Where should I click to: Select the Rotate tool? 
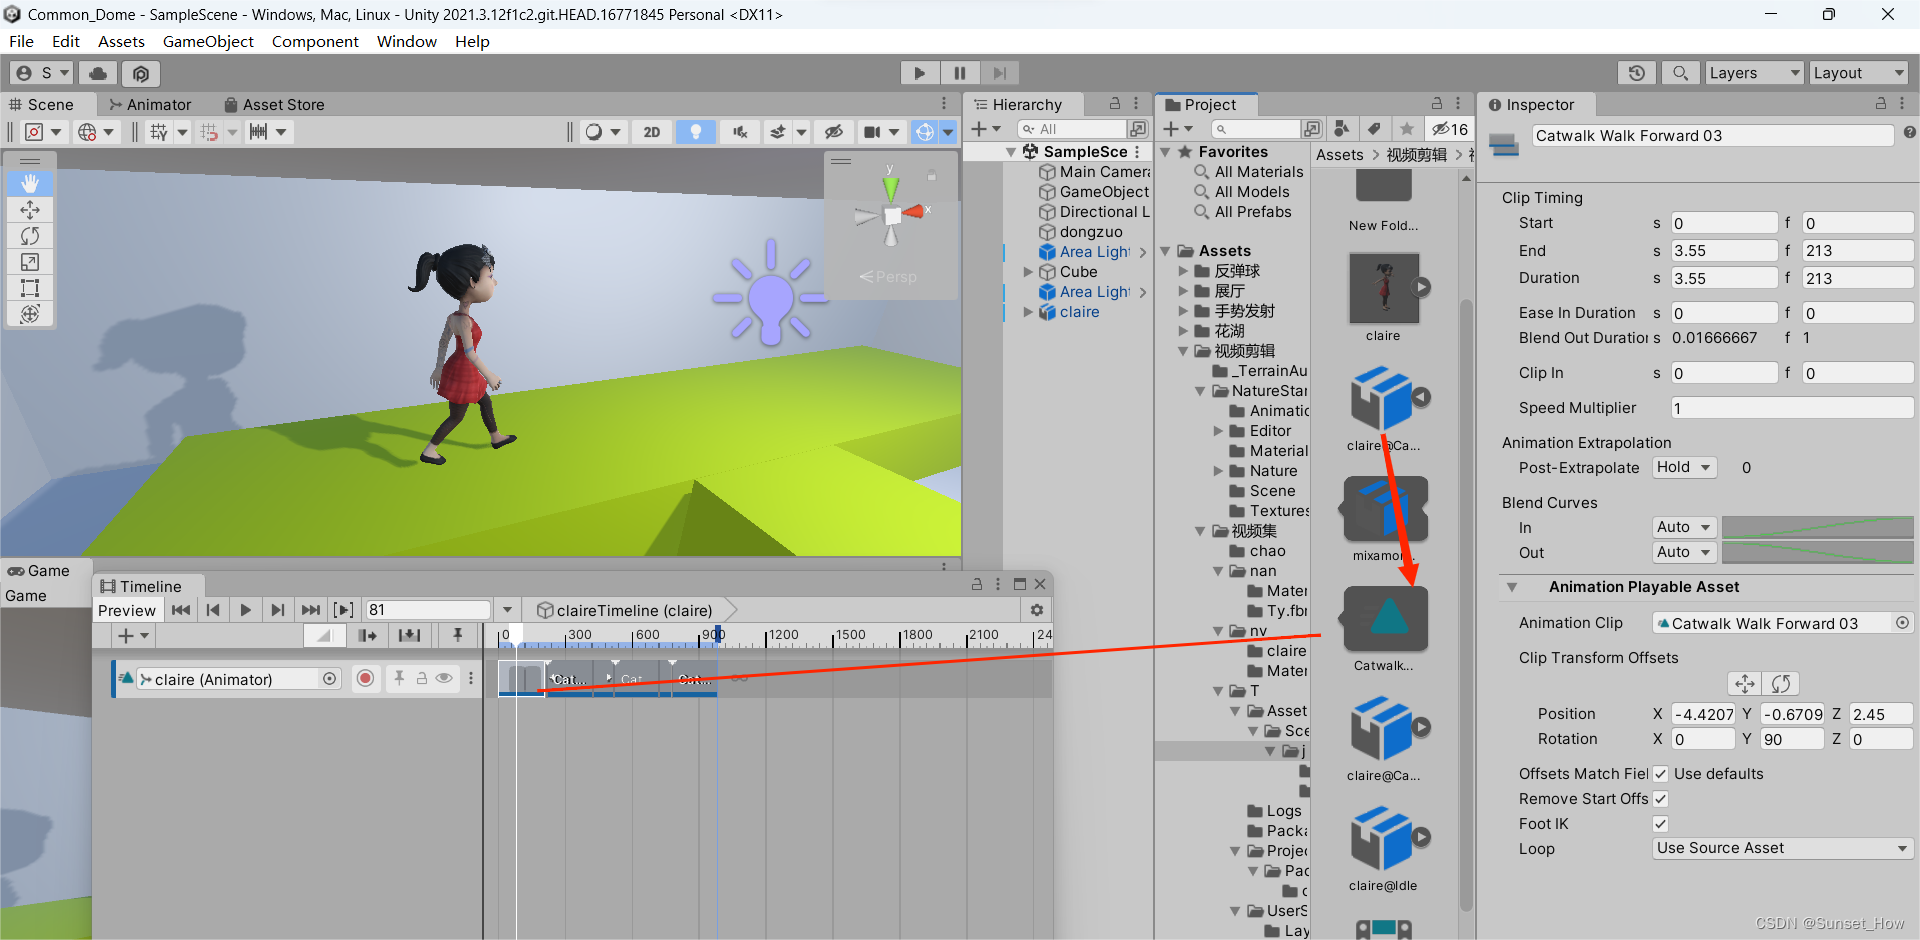point(30,236)
